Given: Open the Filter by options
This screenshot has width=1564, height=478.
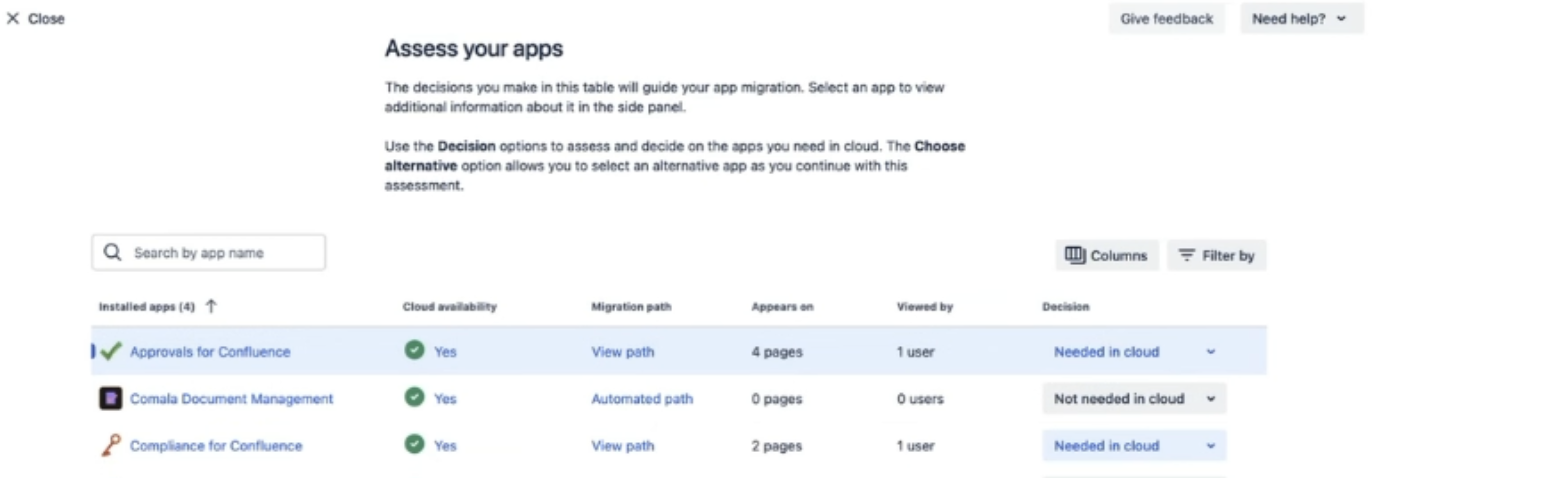Looking at the screenshot, I should 1216,255.
